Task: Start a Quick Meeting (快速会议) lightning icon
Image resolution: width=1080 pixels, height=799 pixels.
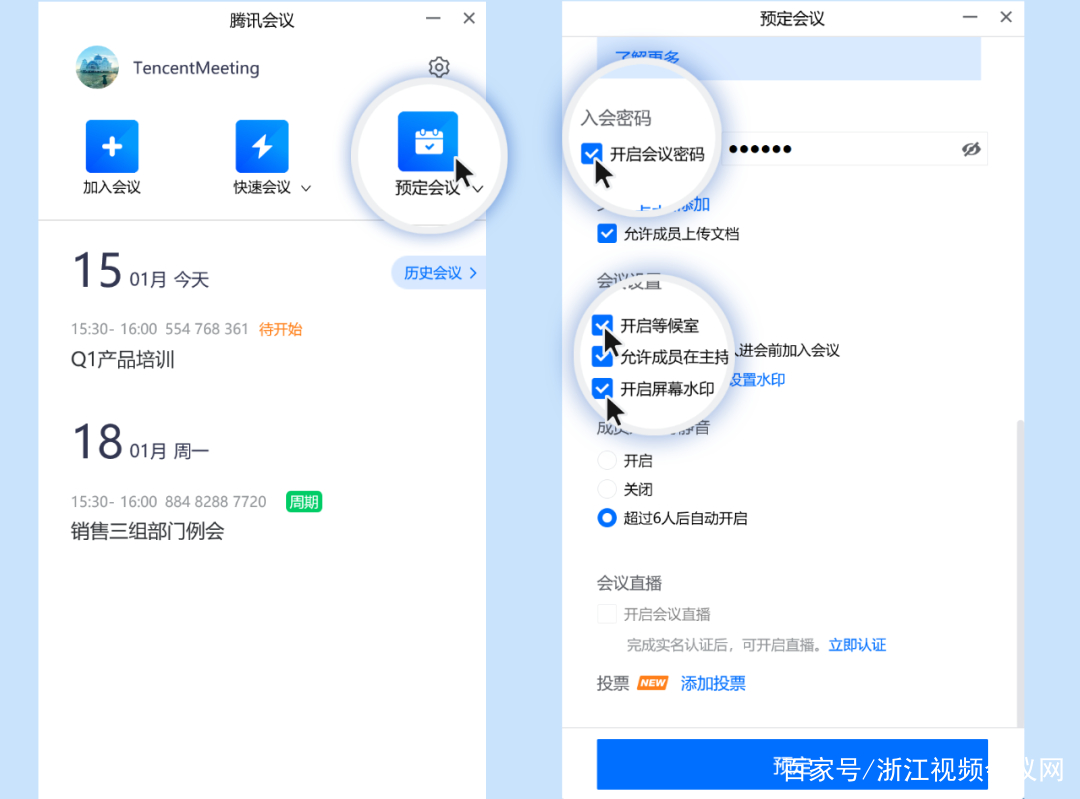Action: [x=262, y=146]
